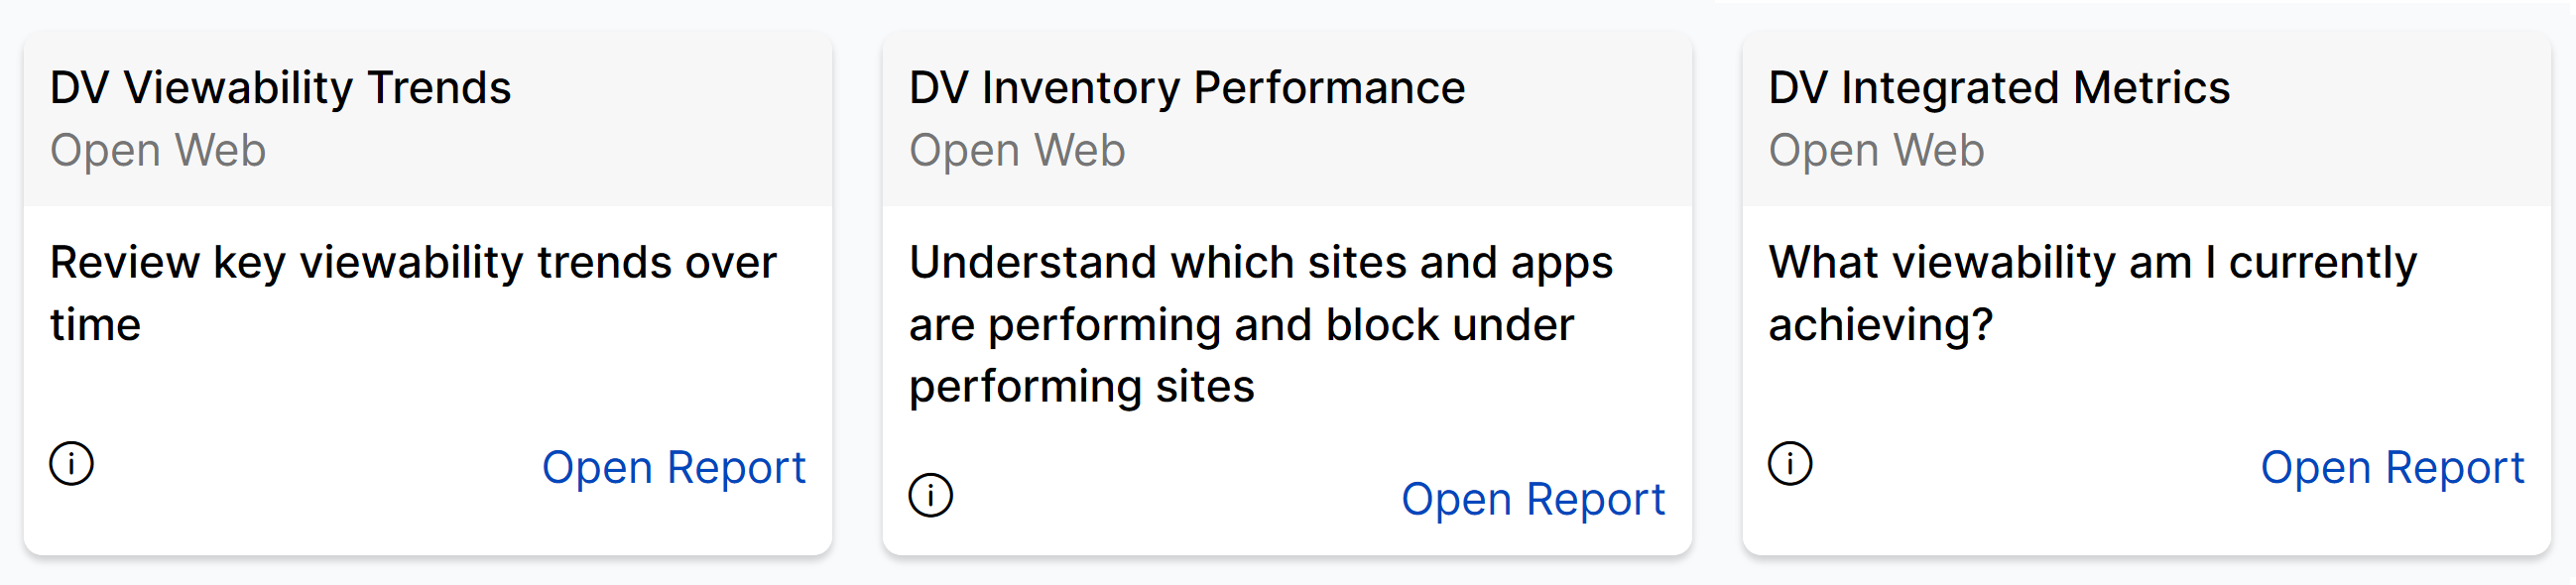The height and width of the screenshot is (585, 2576).
Task: Open the DV Integrated Metrics info icon
Action: [1789, 464]
